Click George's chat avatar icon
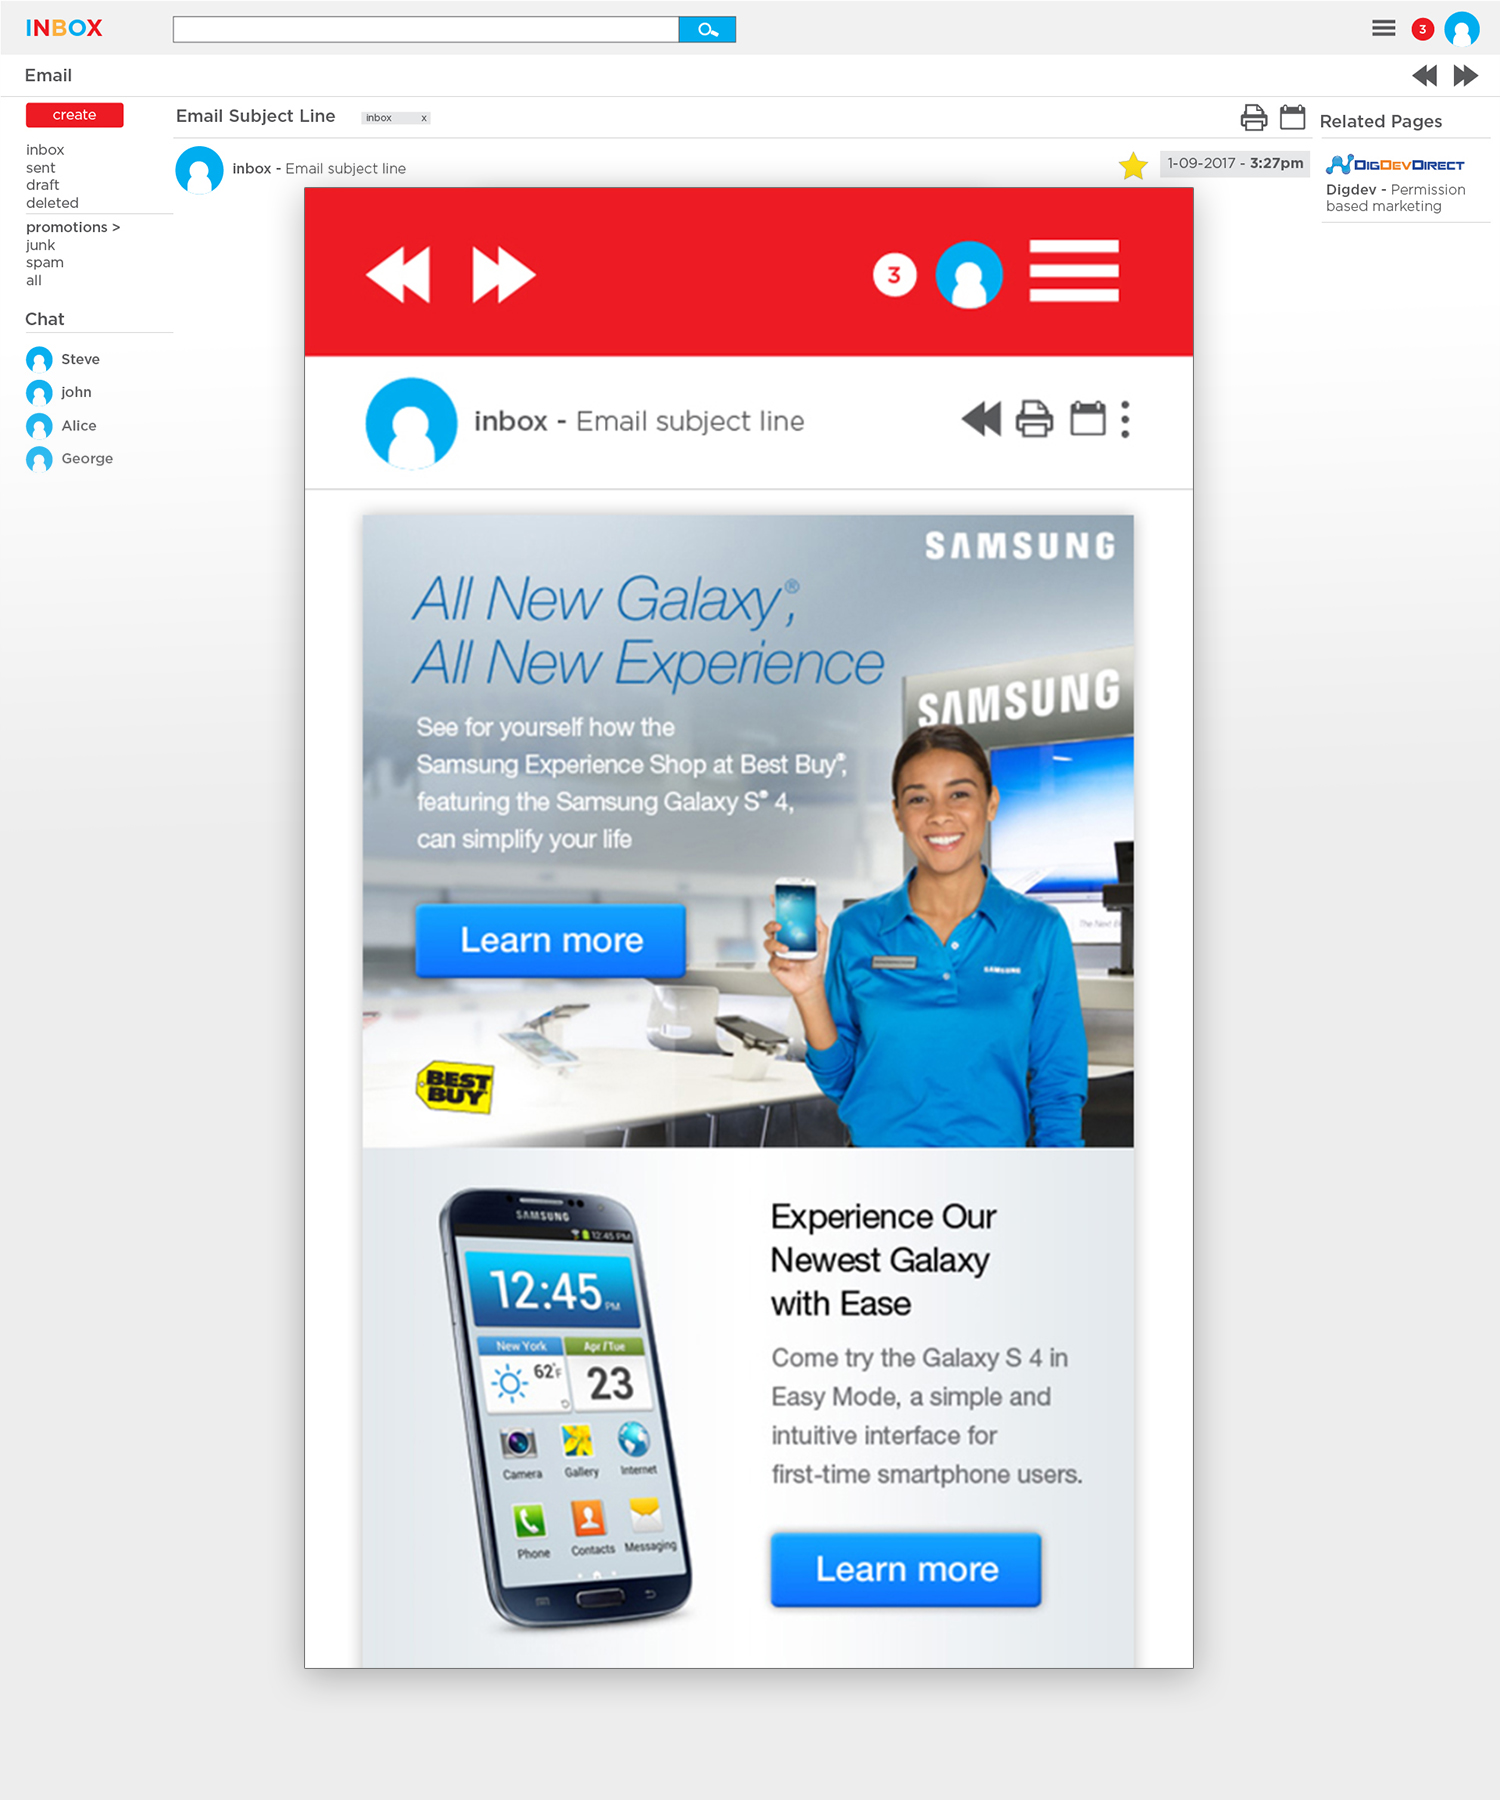The width and height of the screenshot is (1500, 1800). tap(39, 459)
